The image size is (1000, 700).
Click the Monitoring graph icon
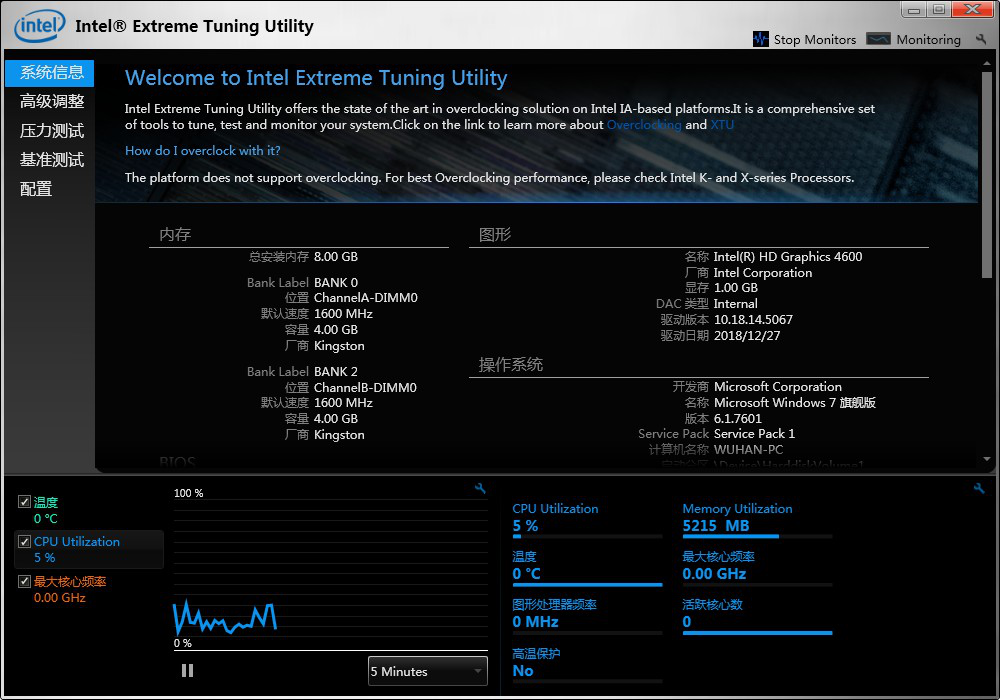[878, 39]
